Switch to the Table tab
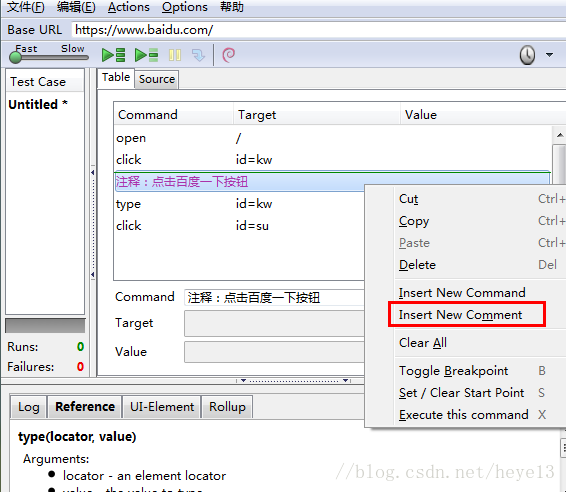The image size is (566, 492). click(x=116, y=77)
